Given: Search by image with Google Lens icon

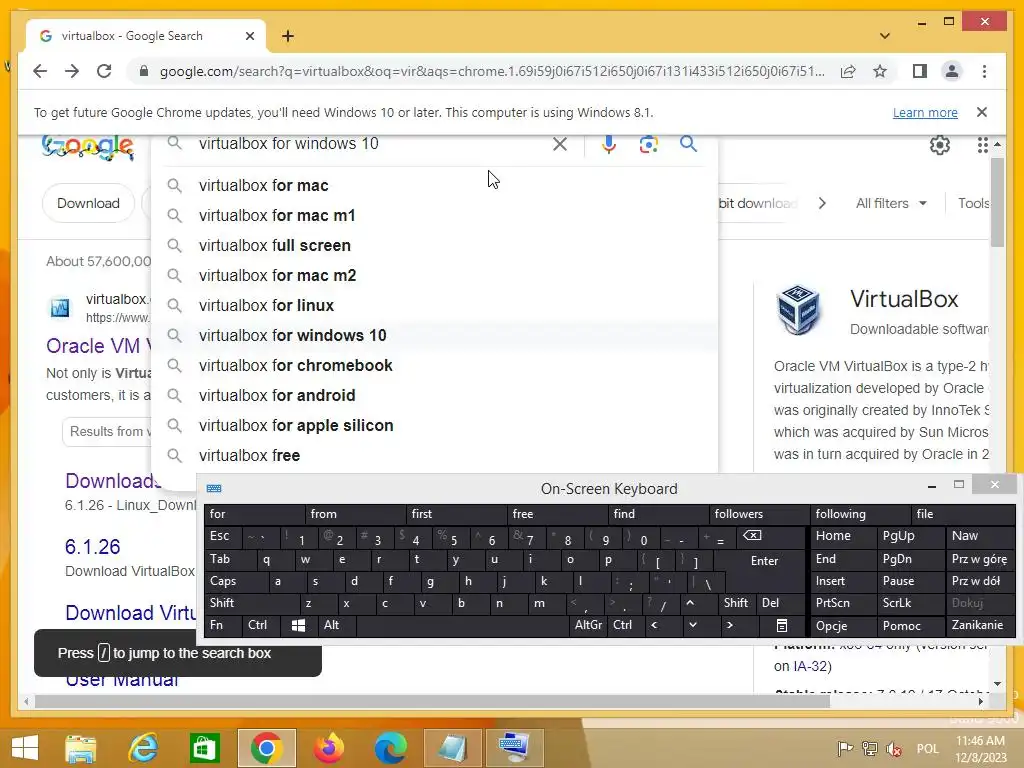Looking at the screenshot, I should (648, 144).
